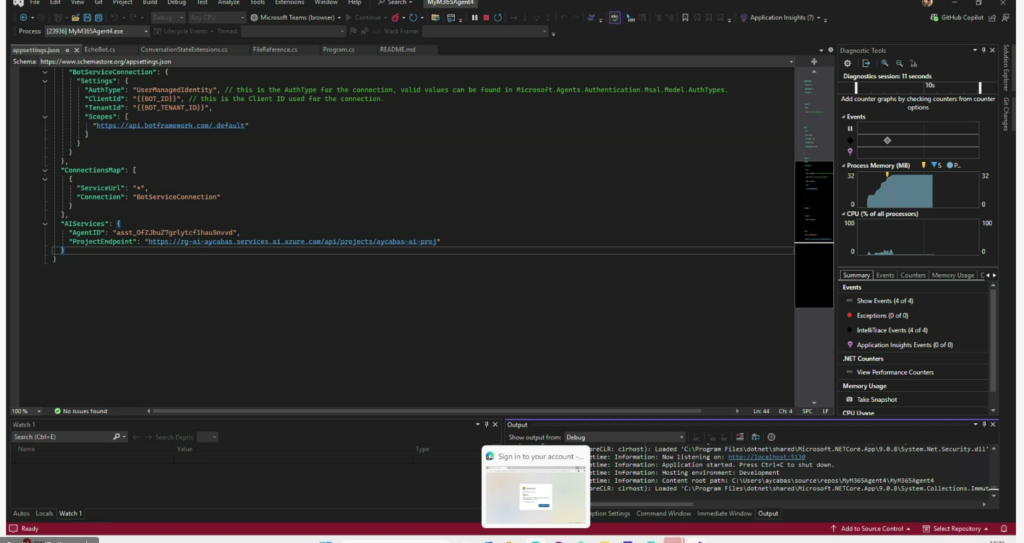This screenshot has width=1024, height=543.
Task: Expand Microsoft Teams (browser) launch dropdown
Action: coord(339,18)
